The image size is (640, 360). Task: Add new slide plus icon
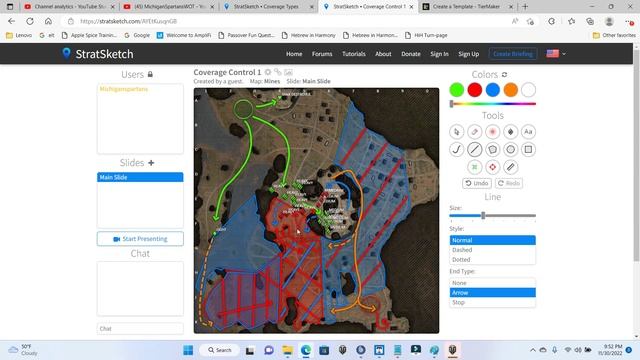pyautogui.click(x=151, y=163)
